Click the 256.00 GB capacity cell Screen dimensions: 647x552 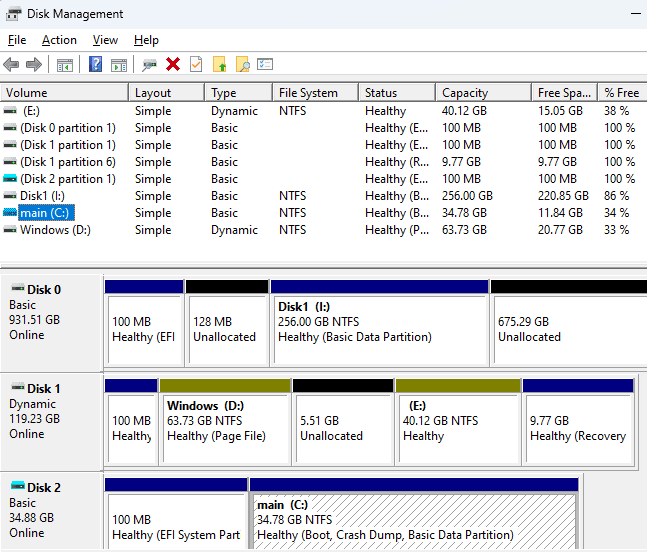(x=467, y=196)
